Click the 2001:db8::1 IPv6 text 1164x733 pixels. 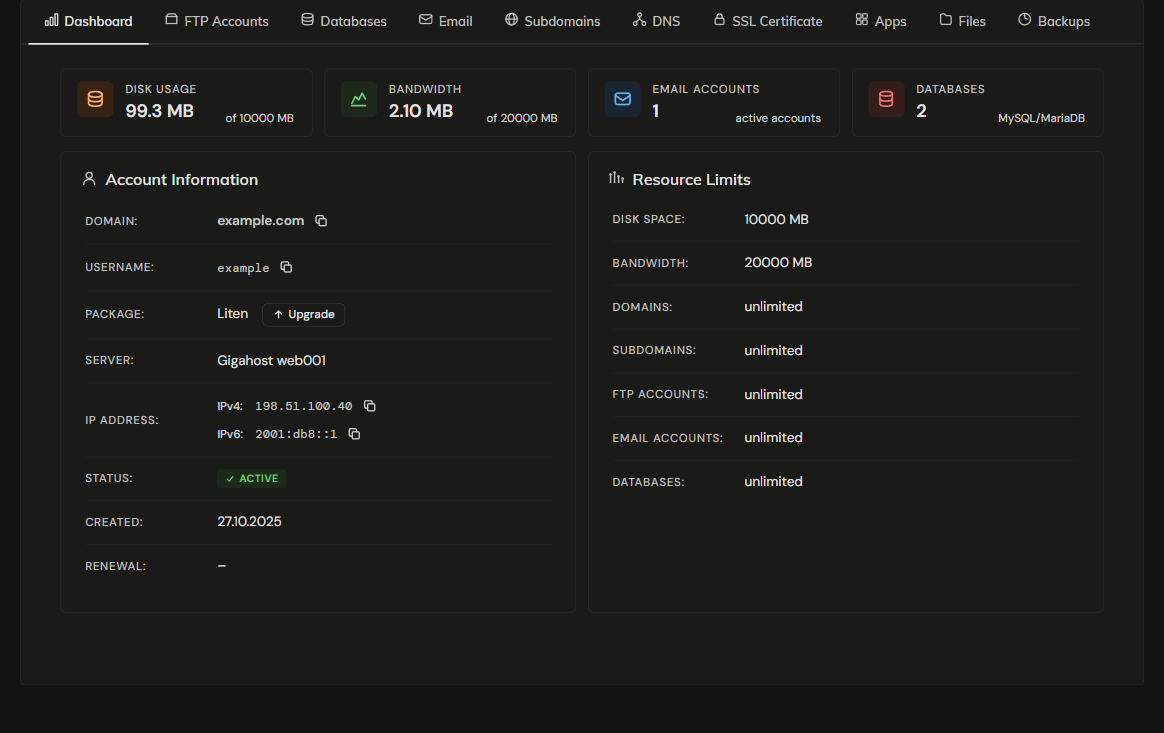(x=296, y=434)
